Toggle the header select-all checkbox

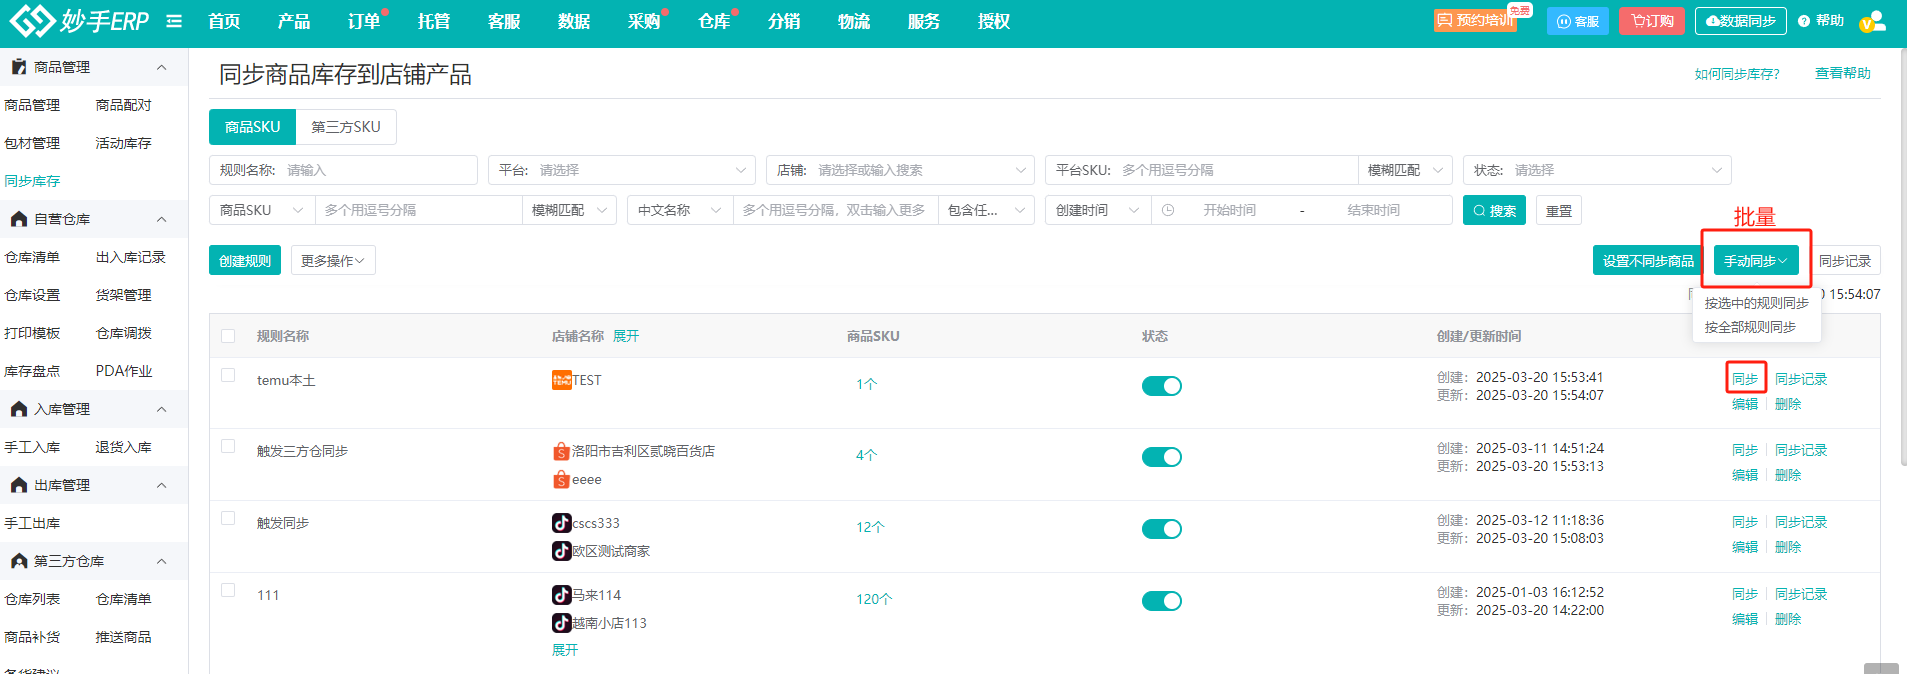(x=228, y=336)
